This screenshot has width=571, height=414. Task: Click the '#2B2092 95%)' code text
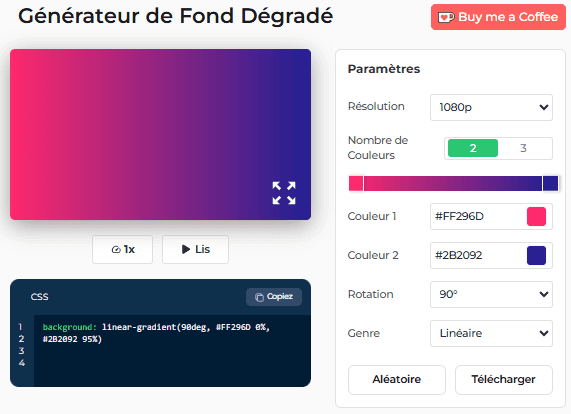click(72, 339)
